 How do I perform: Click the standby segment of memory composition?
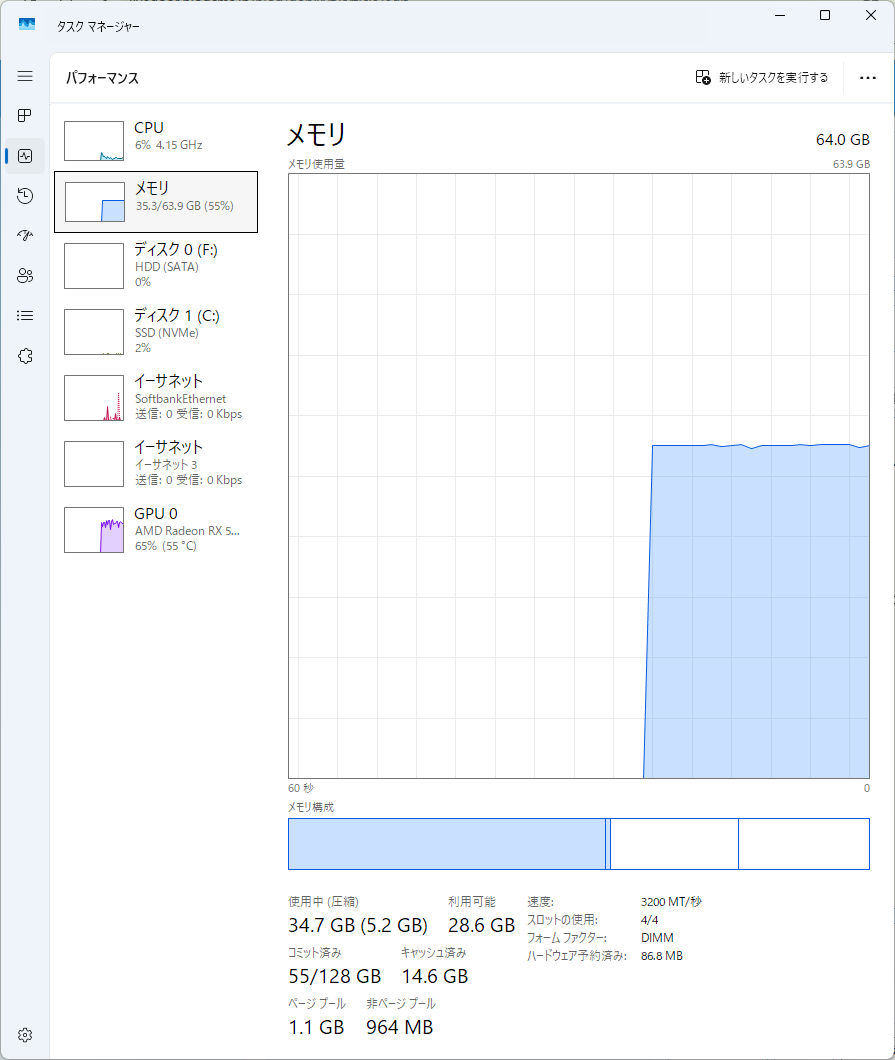(674, 844)
